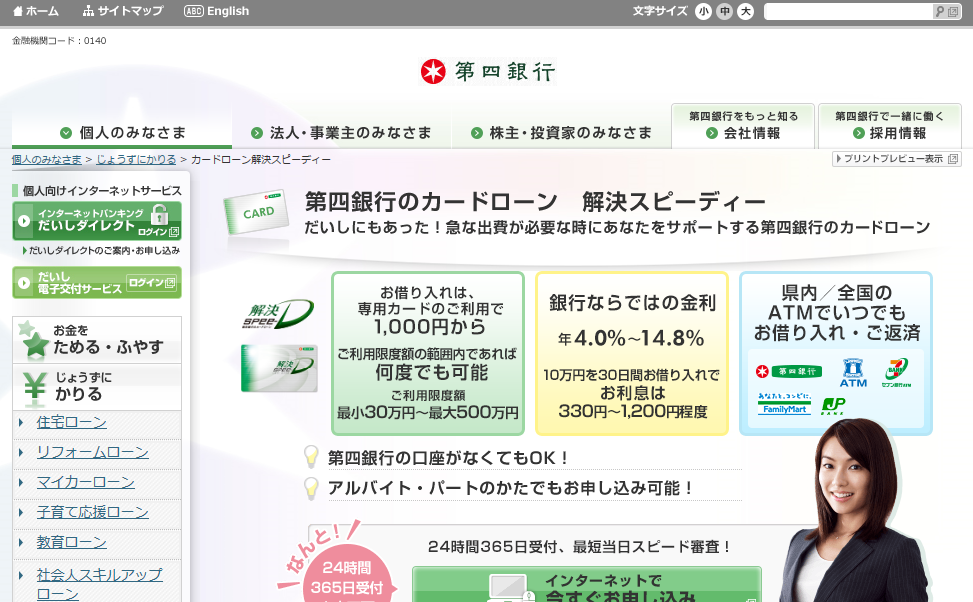Click the JP Bank logo
Image resolution: width=973 pixels, height=602 pixels.
pyautogui.click(x=833, y=406)
